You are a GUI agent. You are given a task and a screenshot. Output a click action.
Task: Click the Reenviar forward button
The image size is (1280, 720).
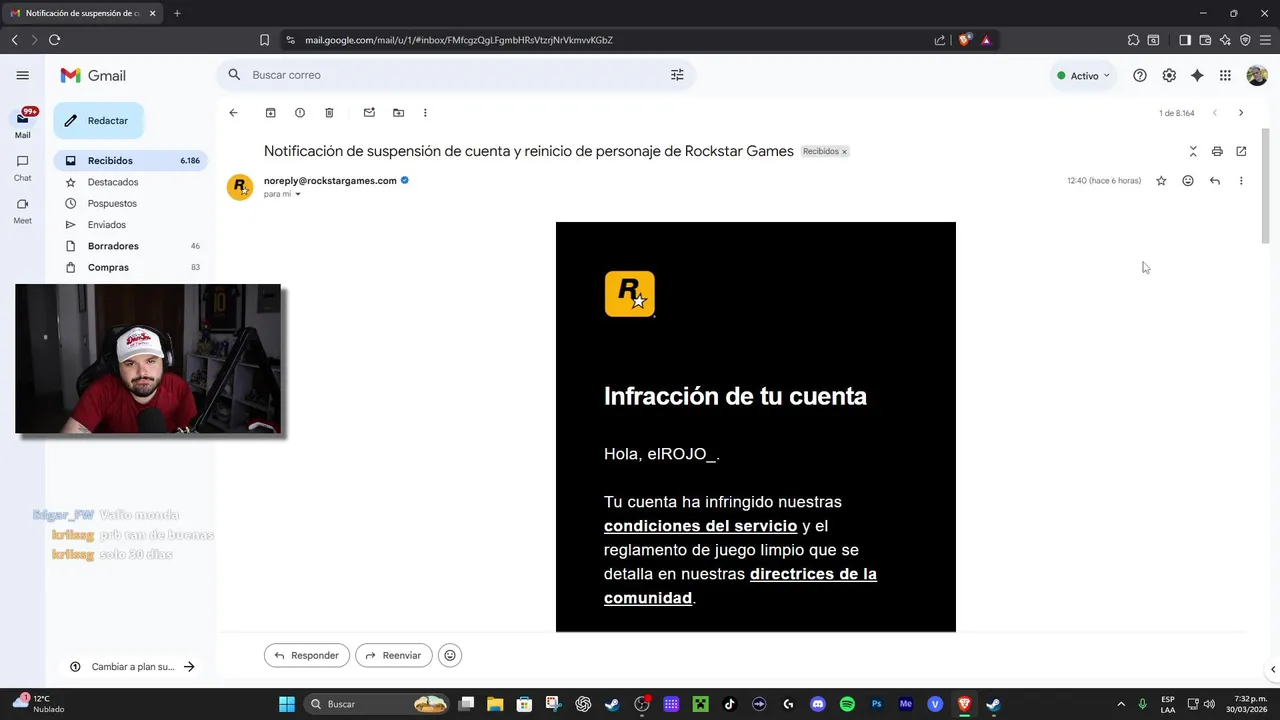(x=394, y=655)
